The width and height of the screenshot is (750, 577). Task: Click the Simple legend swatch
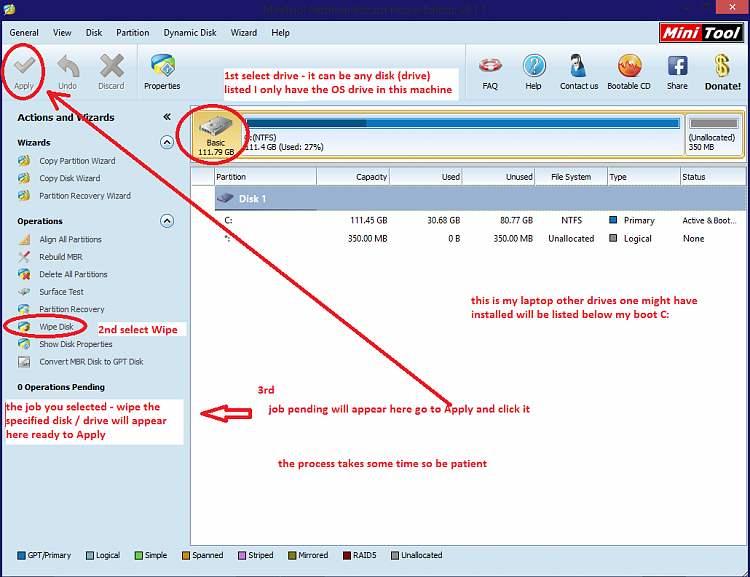tap(139, 555)
